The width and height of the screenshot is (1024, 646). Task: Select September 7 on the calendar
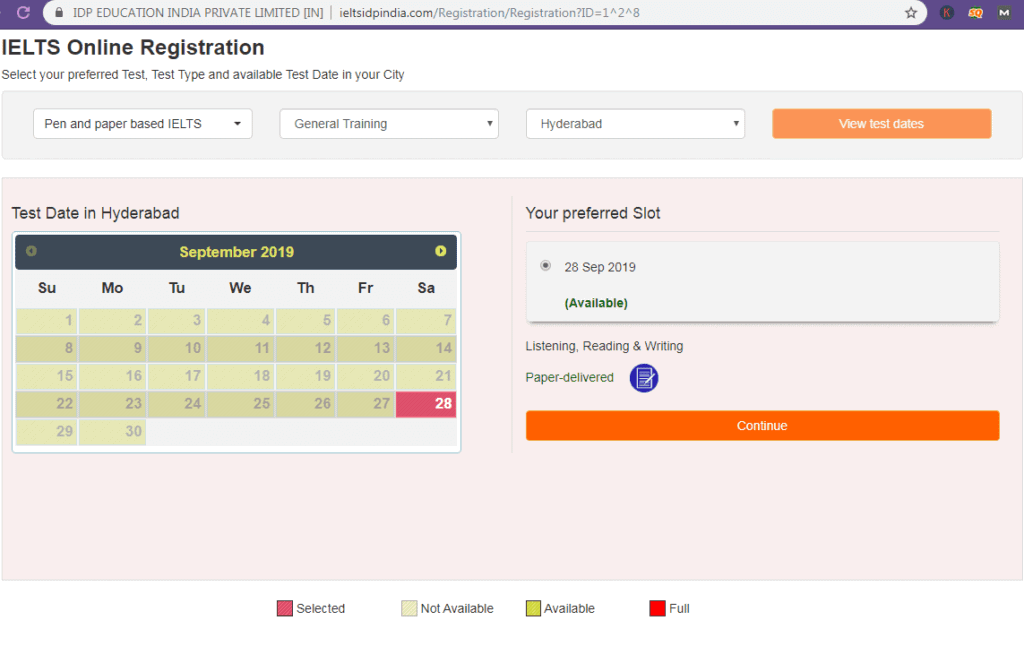[x=426, y=321]
